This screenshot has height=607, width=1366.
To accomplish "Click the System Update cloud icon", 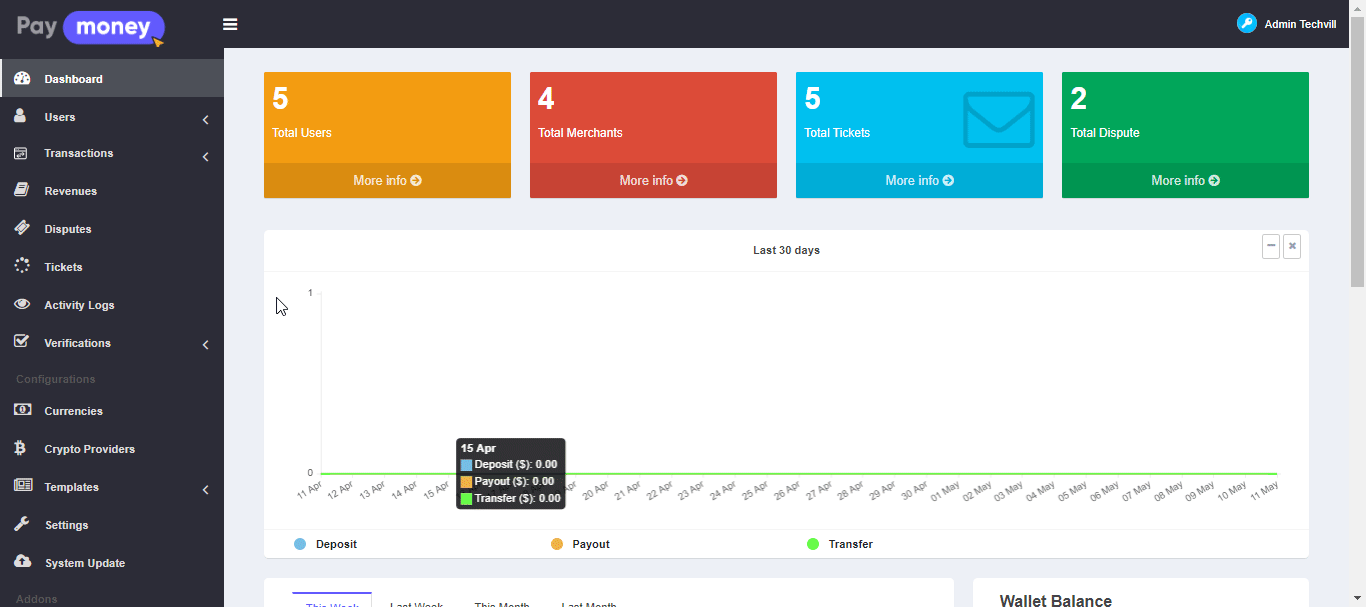I will (x=21, y=562).
